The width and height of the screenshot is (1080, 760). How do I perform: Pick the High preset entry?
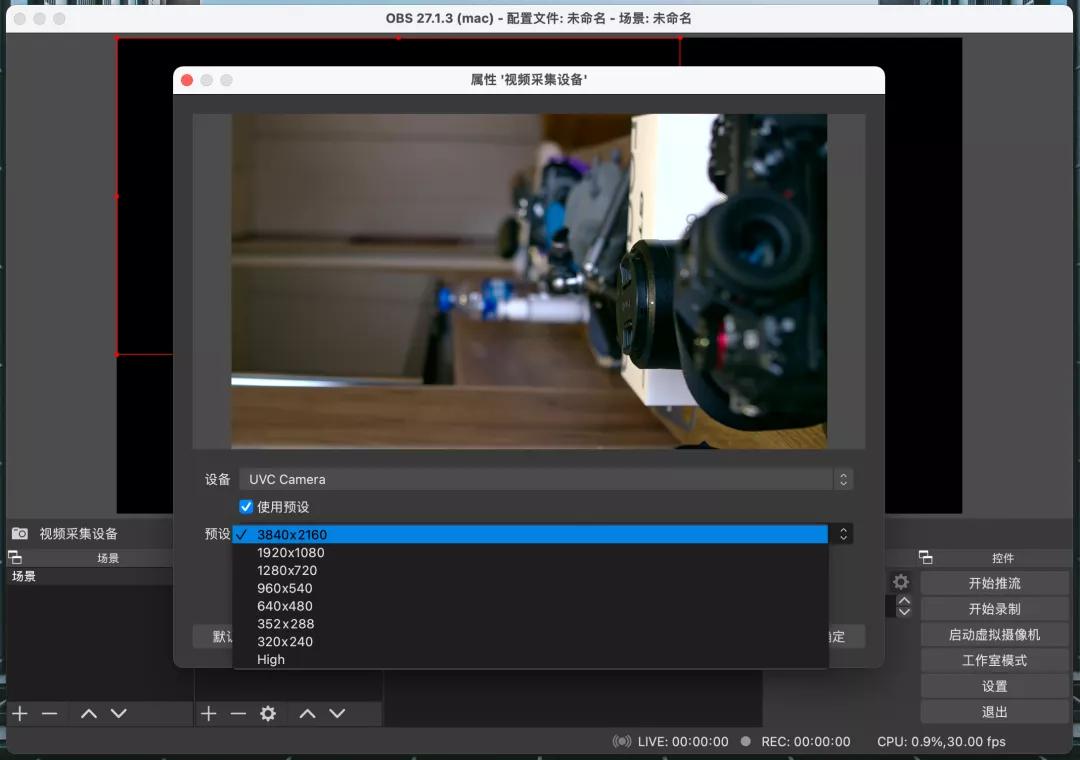tap(271, 659)
